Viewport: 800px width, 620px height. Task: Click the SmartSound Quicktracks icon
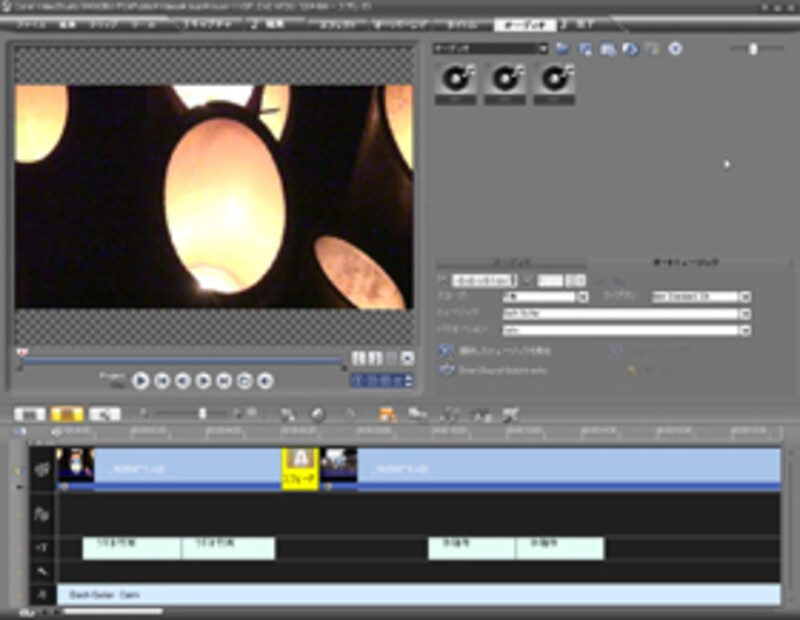445,370
